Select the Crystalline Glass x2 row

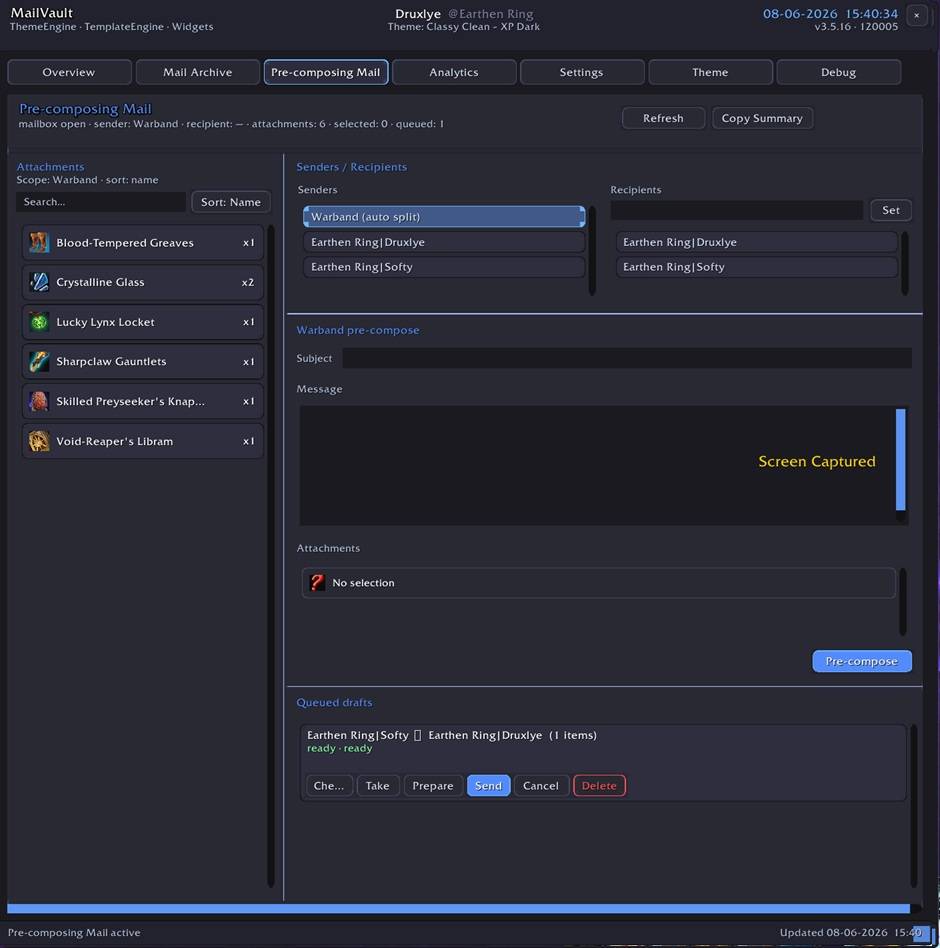tap(143, 282)
